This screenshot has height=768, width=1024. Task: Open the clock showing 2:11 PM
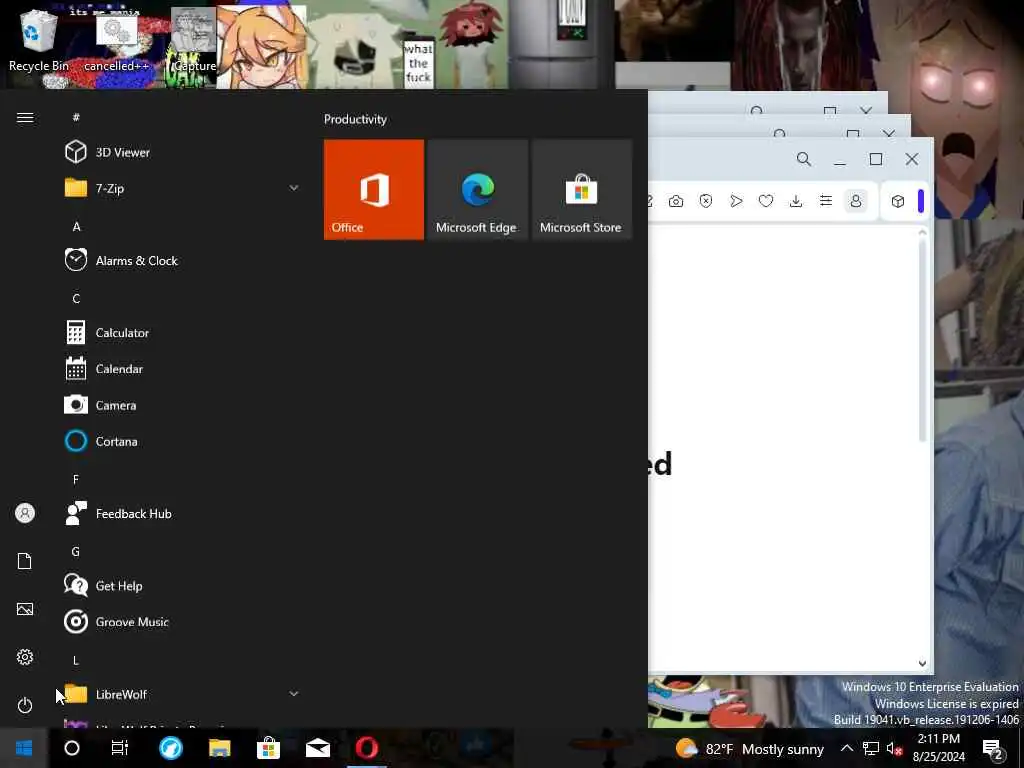(938, 748)
